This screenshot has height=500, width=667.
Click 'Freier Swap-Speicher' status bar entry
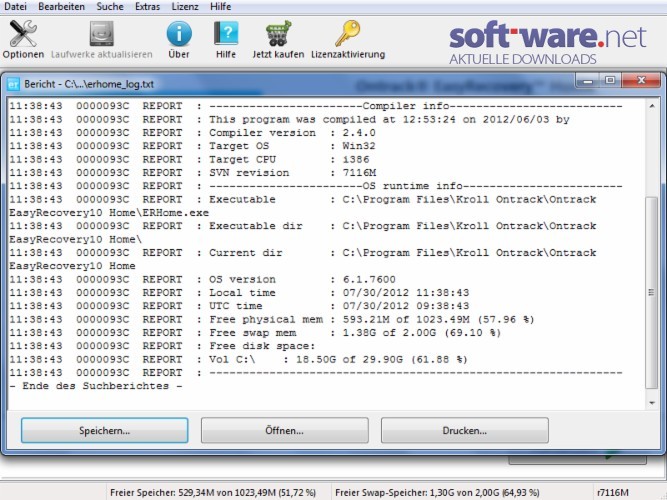click(437, 493)
